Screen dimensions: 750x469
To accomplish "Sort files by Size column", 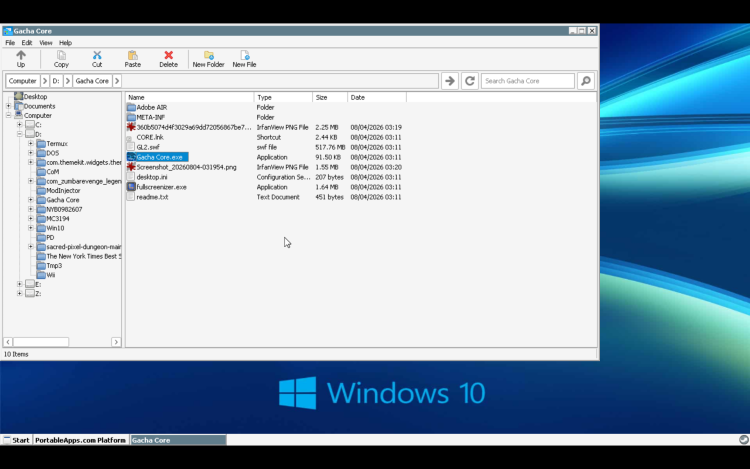I will point(330,97).
